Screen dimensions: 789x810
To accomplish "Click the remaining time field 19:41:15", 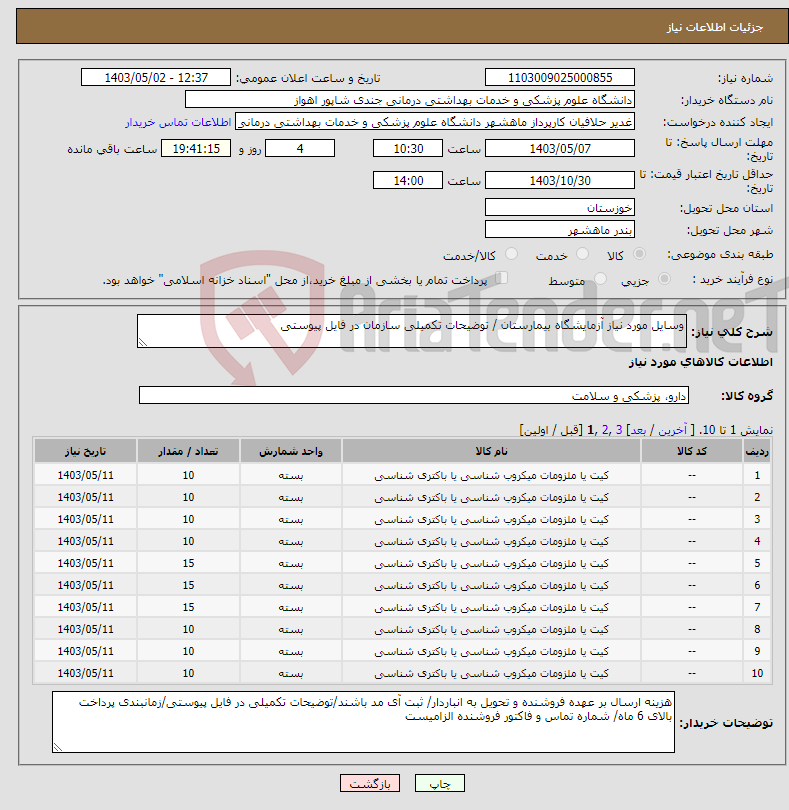I will coord(196,149).
